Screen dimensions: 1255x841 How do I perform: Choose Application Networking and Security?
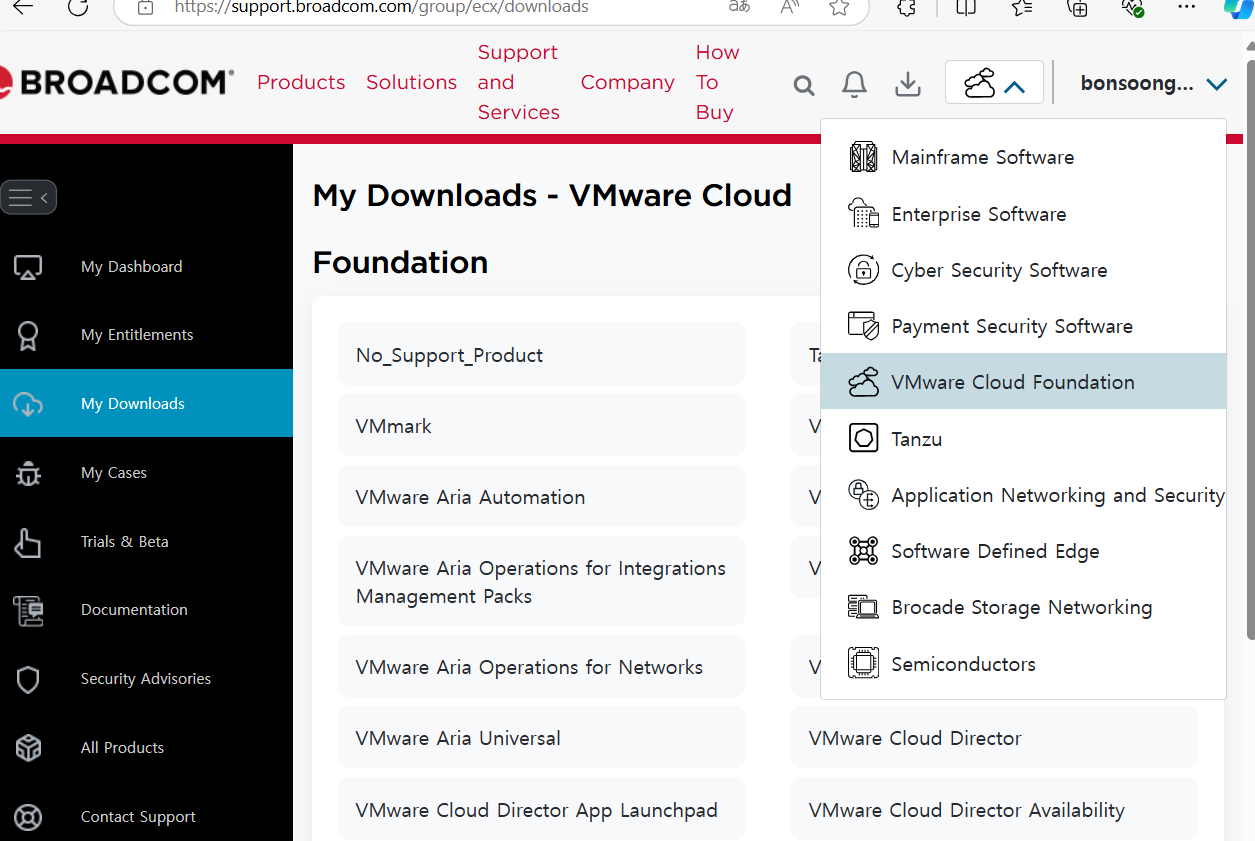point(1023,495)
